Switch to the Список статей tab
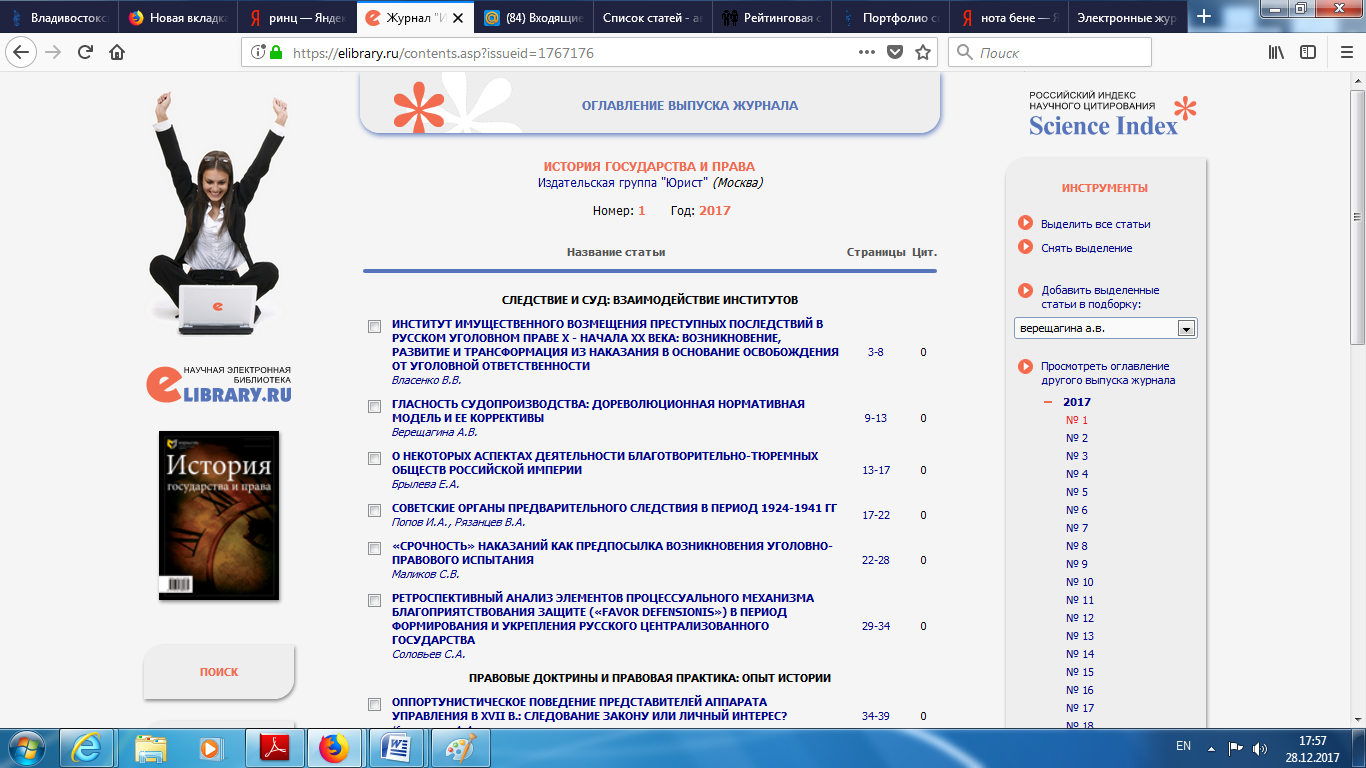The width and height of the screenshot is (1366, 768). (651, 17)
